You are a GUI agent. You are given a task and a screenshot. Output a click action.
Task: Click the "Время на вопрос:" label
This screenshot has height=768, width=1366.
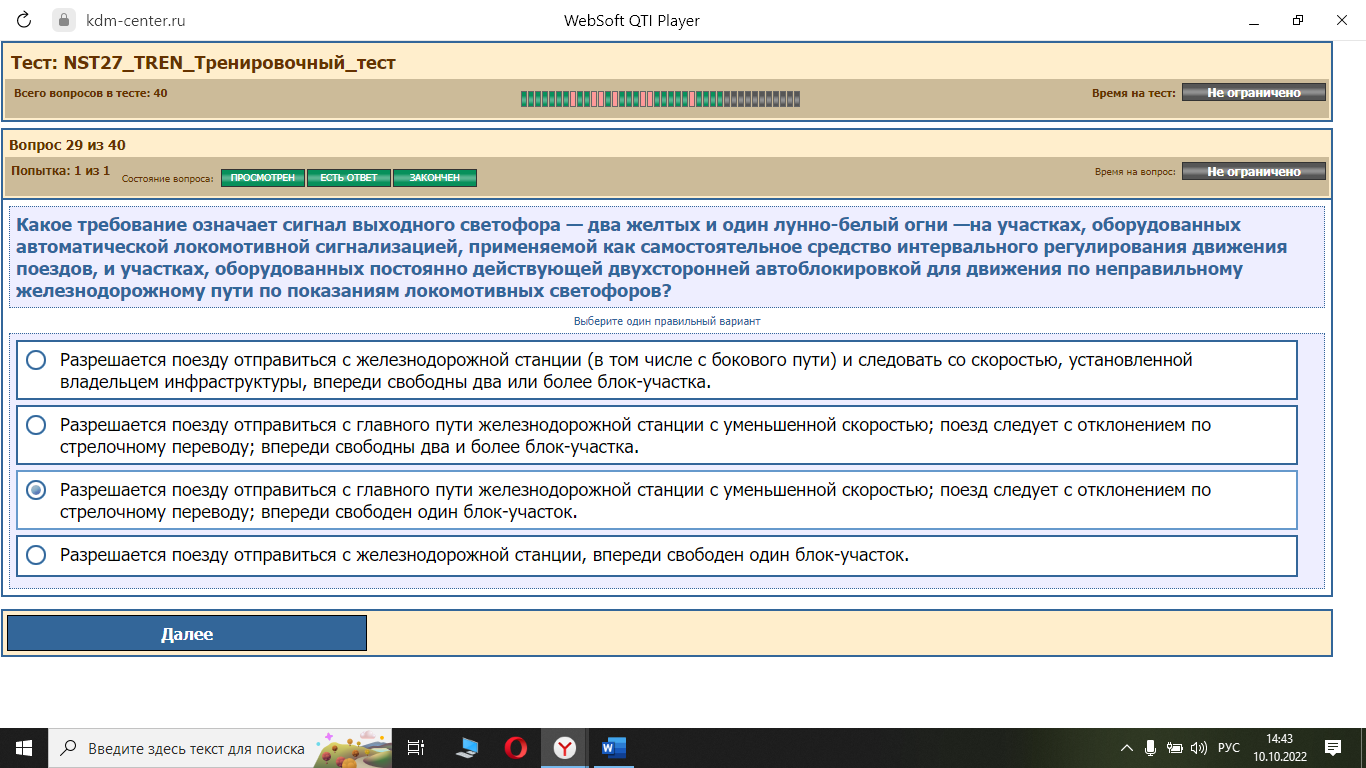pos(1135,172)
